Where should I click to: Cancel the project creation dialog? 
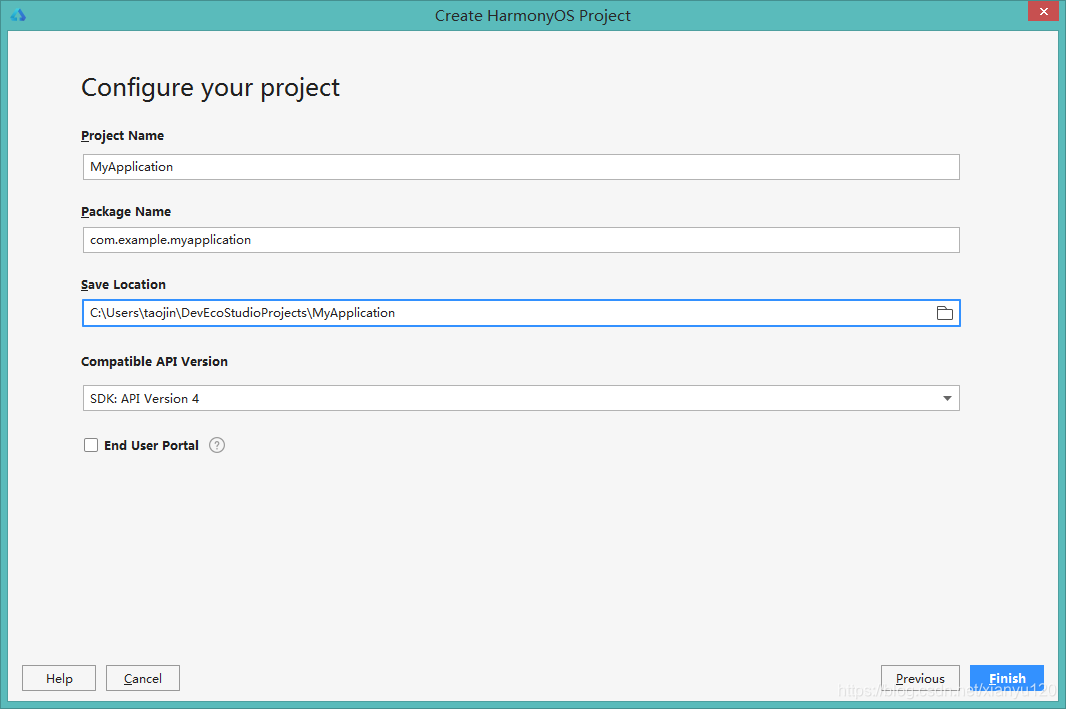[143, 678]
